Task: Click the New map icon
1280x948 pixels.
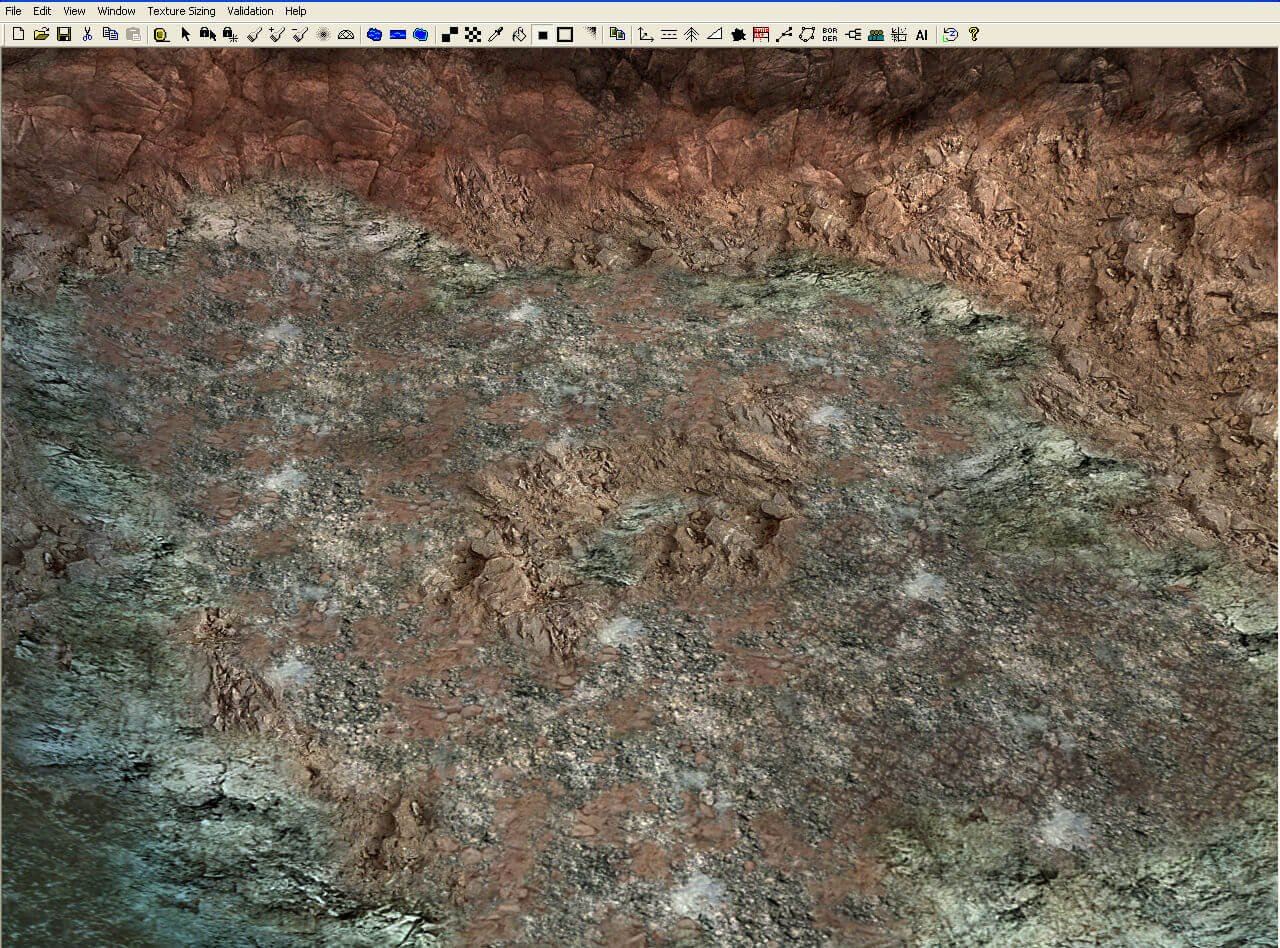Action: 18,34
